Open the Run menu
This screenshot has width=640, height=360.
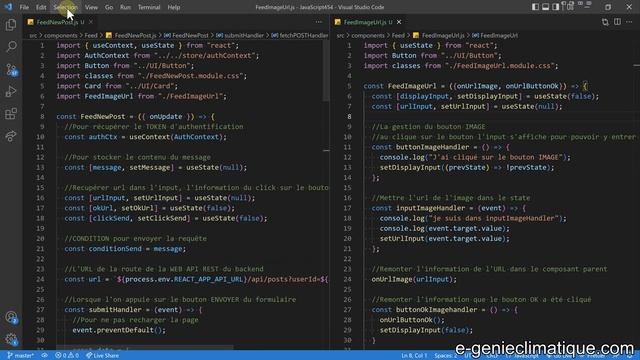click(125, 7)
